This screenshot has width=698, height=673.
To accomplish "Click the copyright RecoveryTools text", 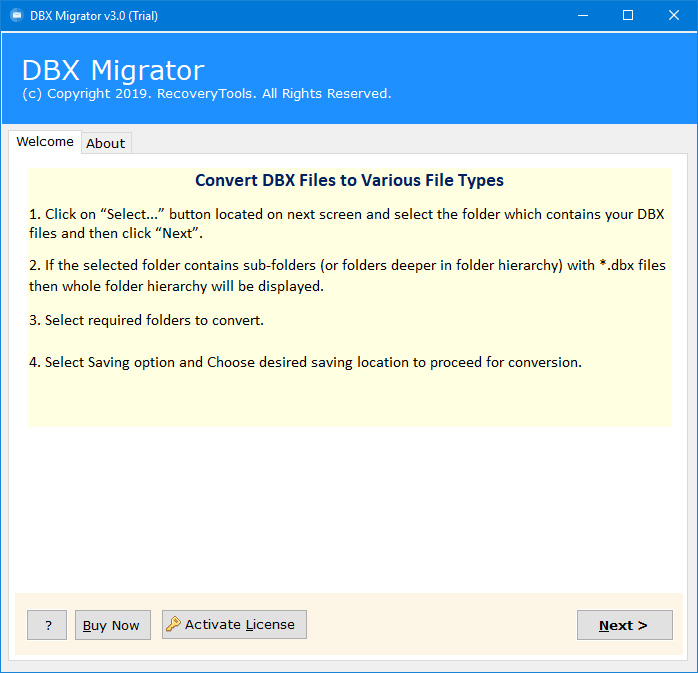I will click(207, 93).
